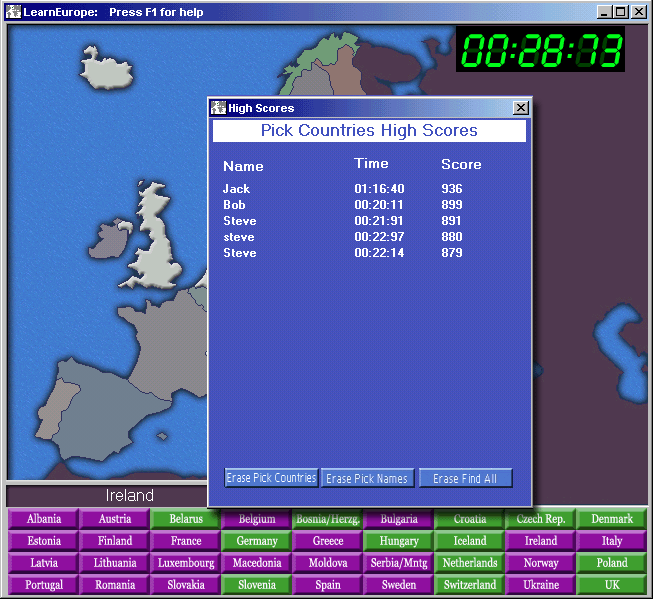This screenshot has height=599, width=653.
Task: Pick the Serbia/Mntg button
Action: pos(399,563)
